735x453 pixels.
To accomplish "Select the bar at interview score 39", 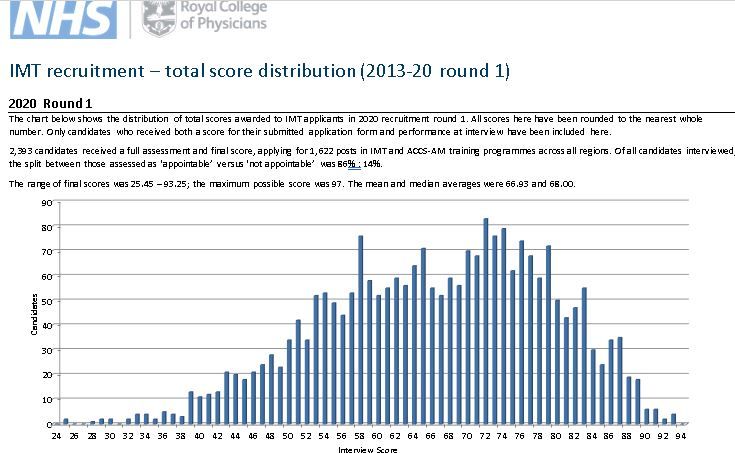I will [x=190, y=408].
